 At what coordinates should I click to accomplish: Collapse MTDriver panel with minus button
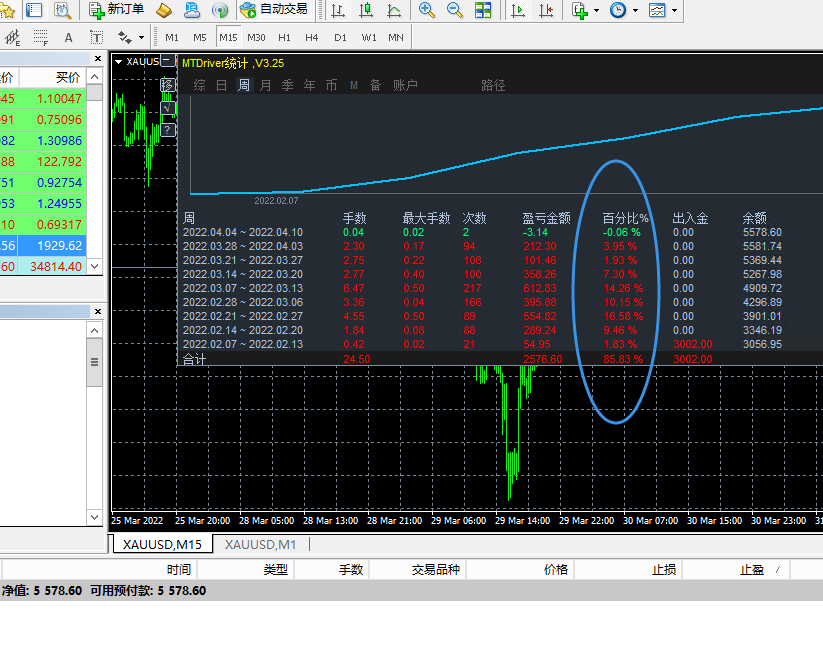167,61
